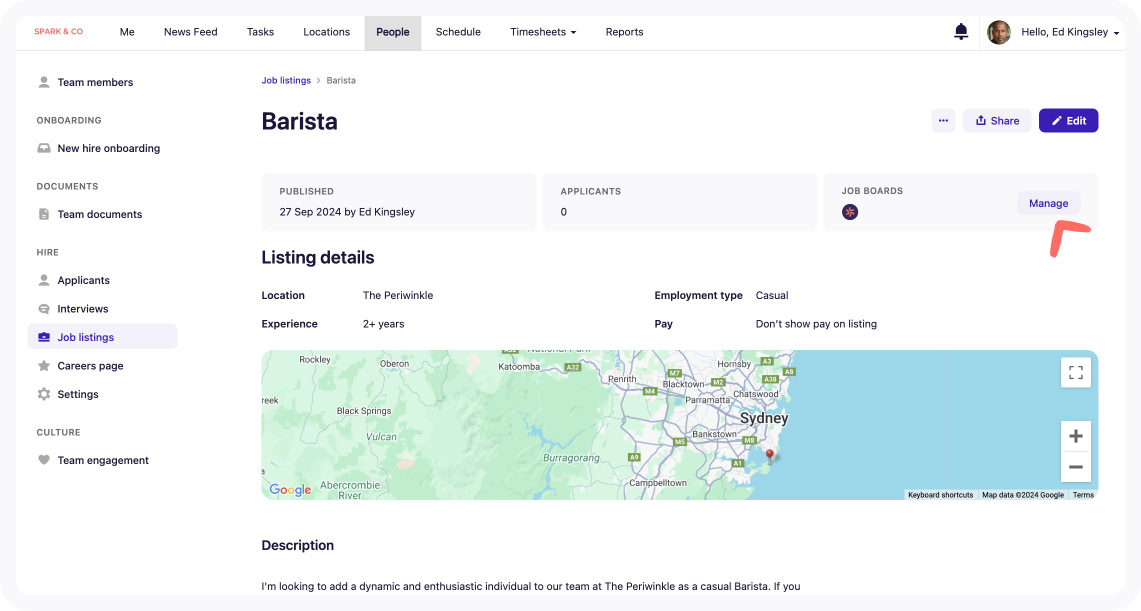The height and width of the screenshot is (611, 1141).
Task: Open the map Terms link
Action: coord(1083,495)
